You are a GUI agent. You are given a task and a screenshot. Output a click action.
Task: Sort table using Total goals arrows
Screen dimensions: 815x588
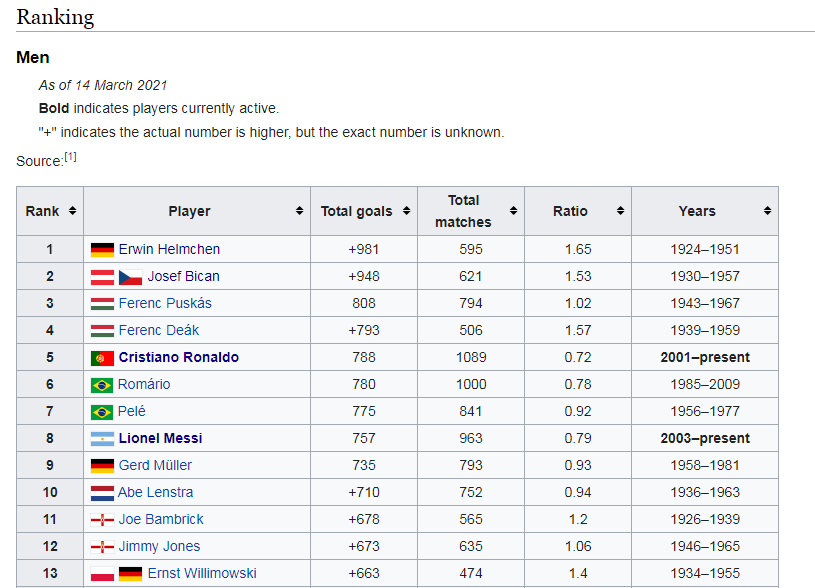coord(405,212)
